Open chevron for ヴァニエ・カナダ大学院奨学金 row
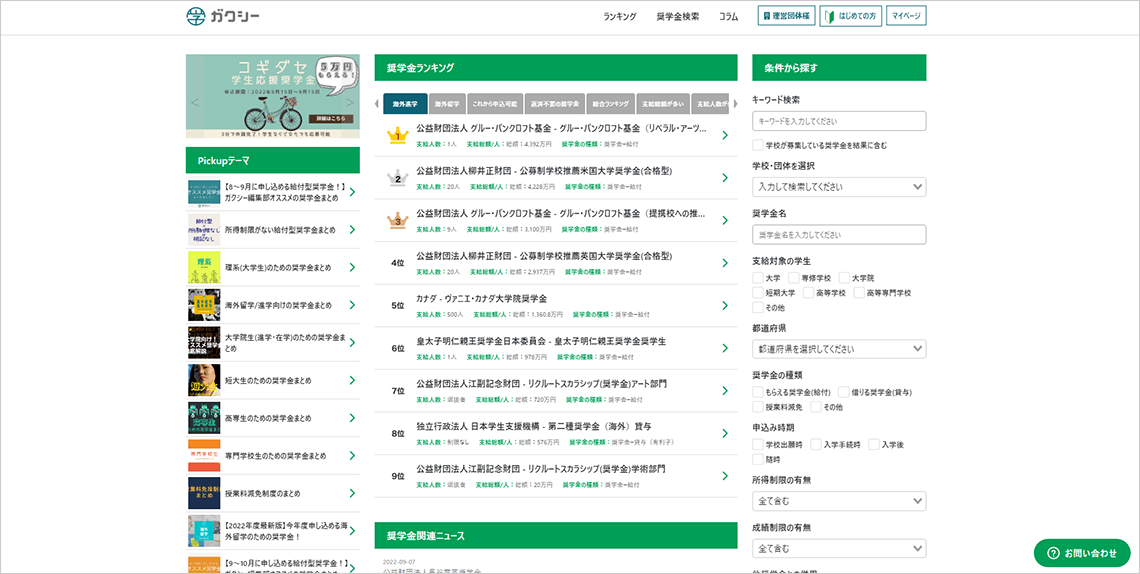 (x=725, y=306)
